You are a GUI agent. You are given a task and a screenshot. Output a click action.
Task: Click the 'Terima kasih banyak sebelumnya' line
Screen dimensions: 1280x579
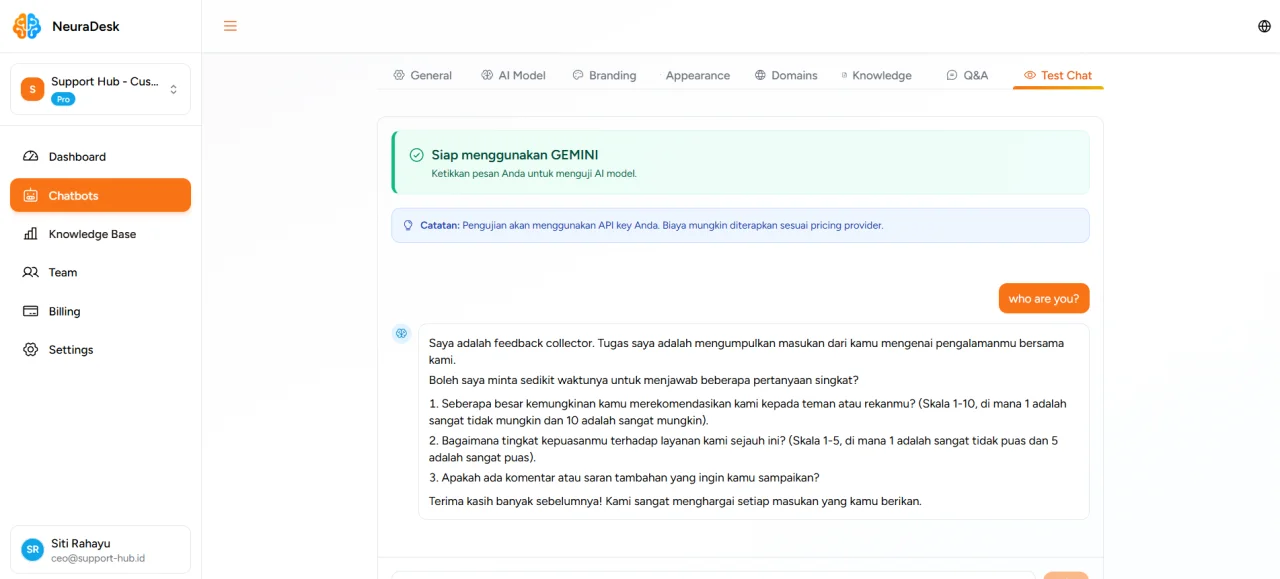675,501
